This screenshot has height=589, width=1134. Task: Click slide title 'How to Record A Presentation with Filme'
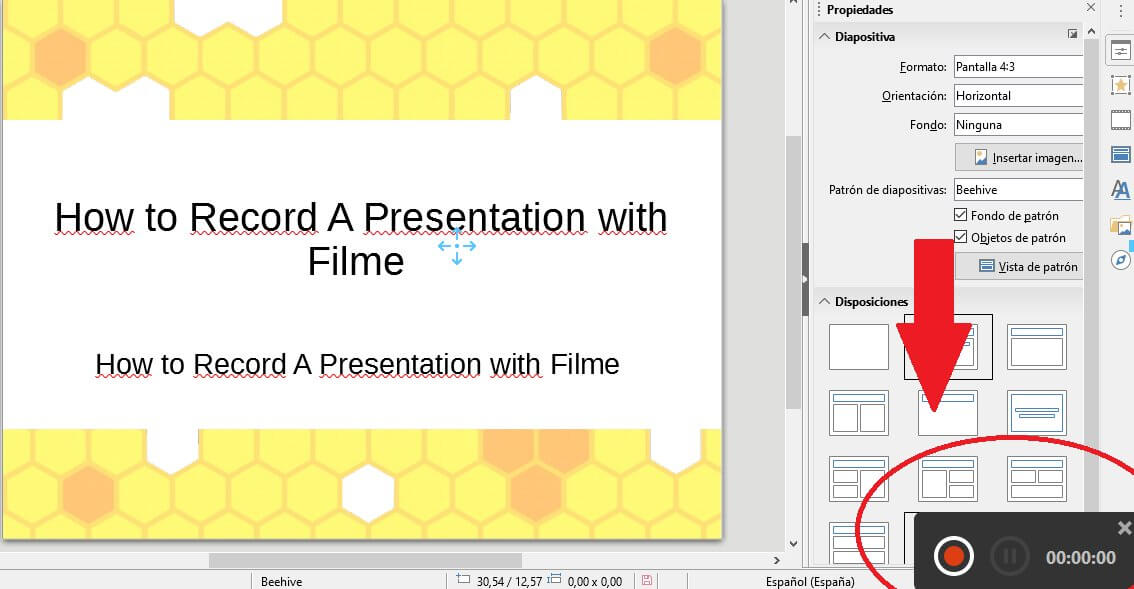coord(361,239)
